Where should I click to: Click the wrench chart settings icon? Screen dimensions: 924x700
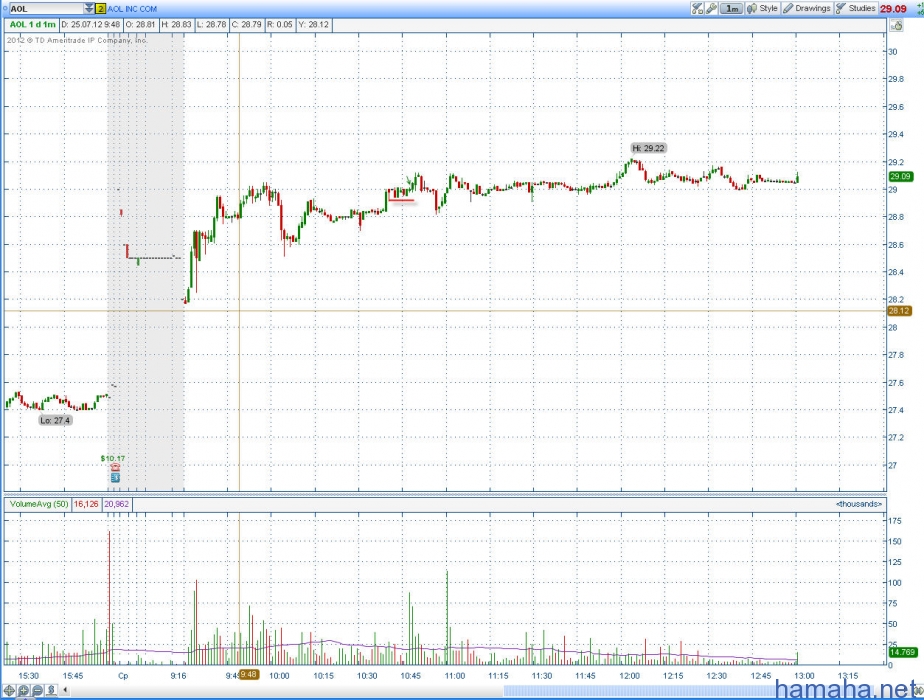[x=711, y=8]
